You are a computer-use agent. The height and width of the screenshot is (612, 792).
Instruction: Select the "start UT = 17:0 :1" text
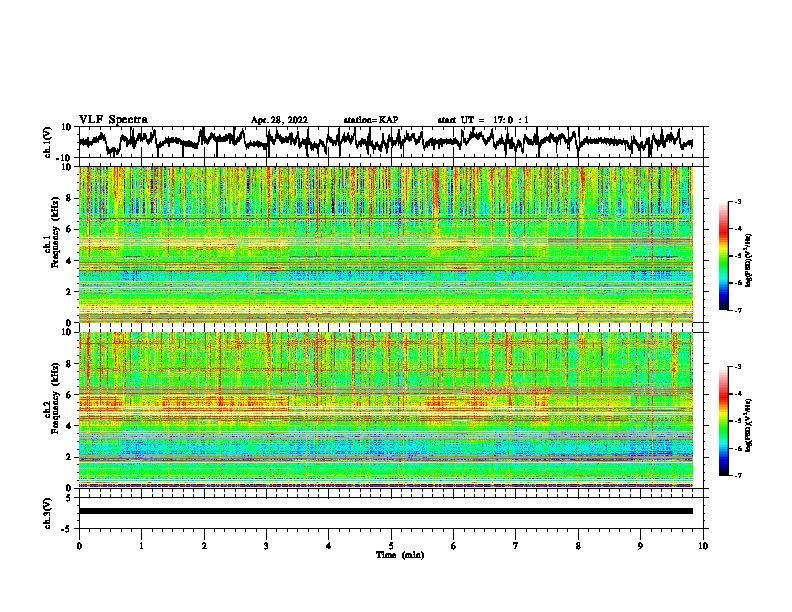coord(483,120)
